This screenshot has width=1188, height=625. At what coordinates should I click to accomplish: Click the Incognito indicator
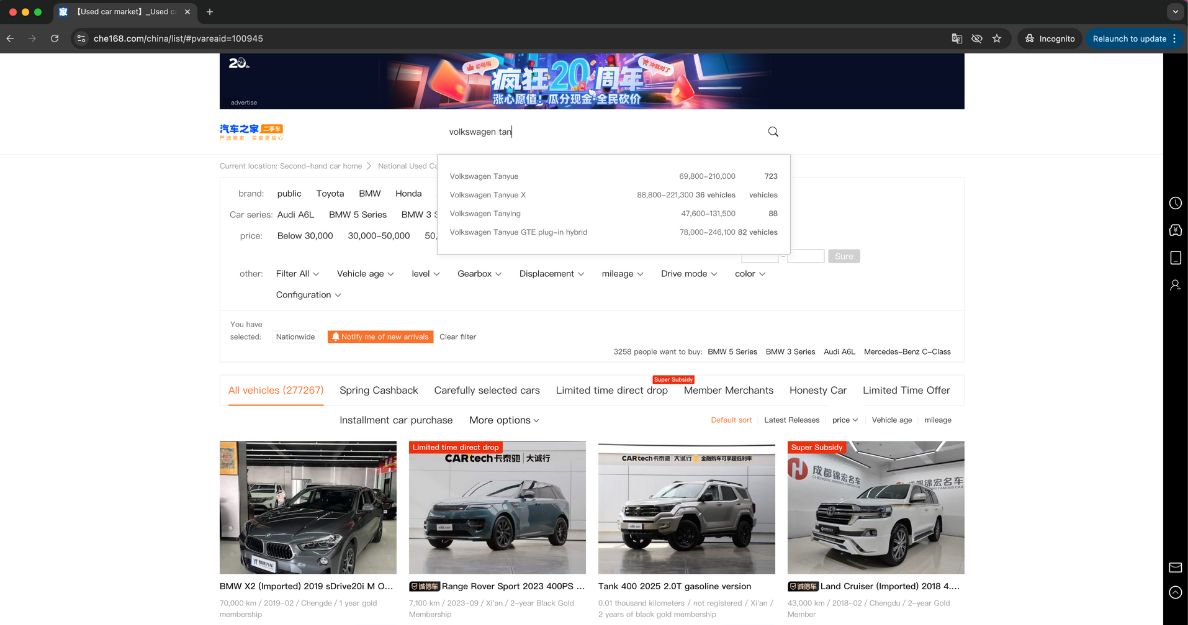[1050, 39]
